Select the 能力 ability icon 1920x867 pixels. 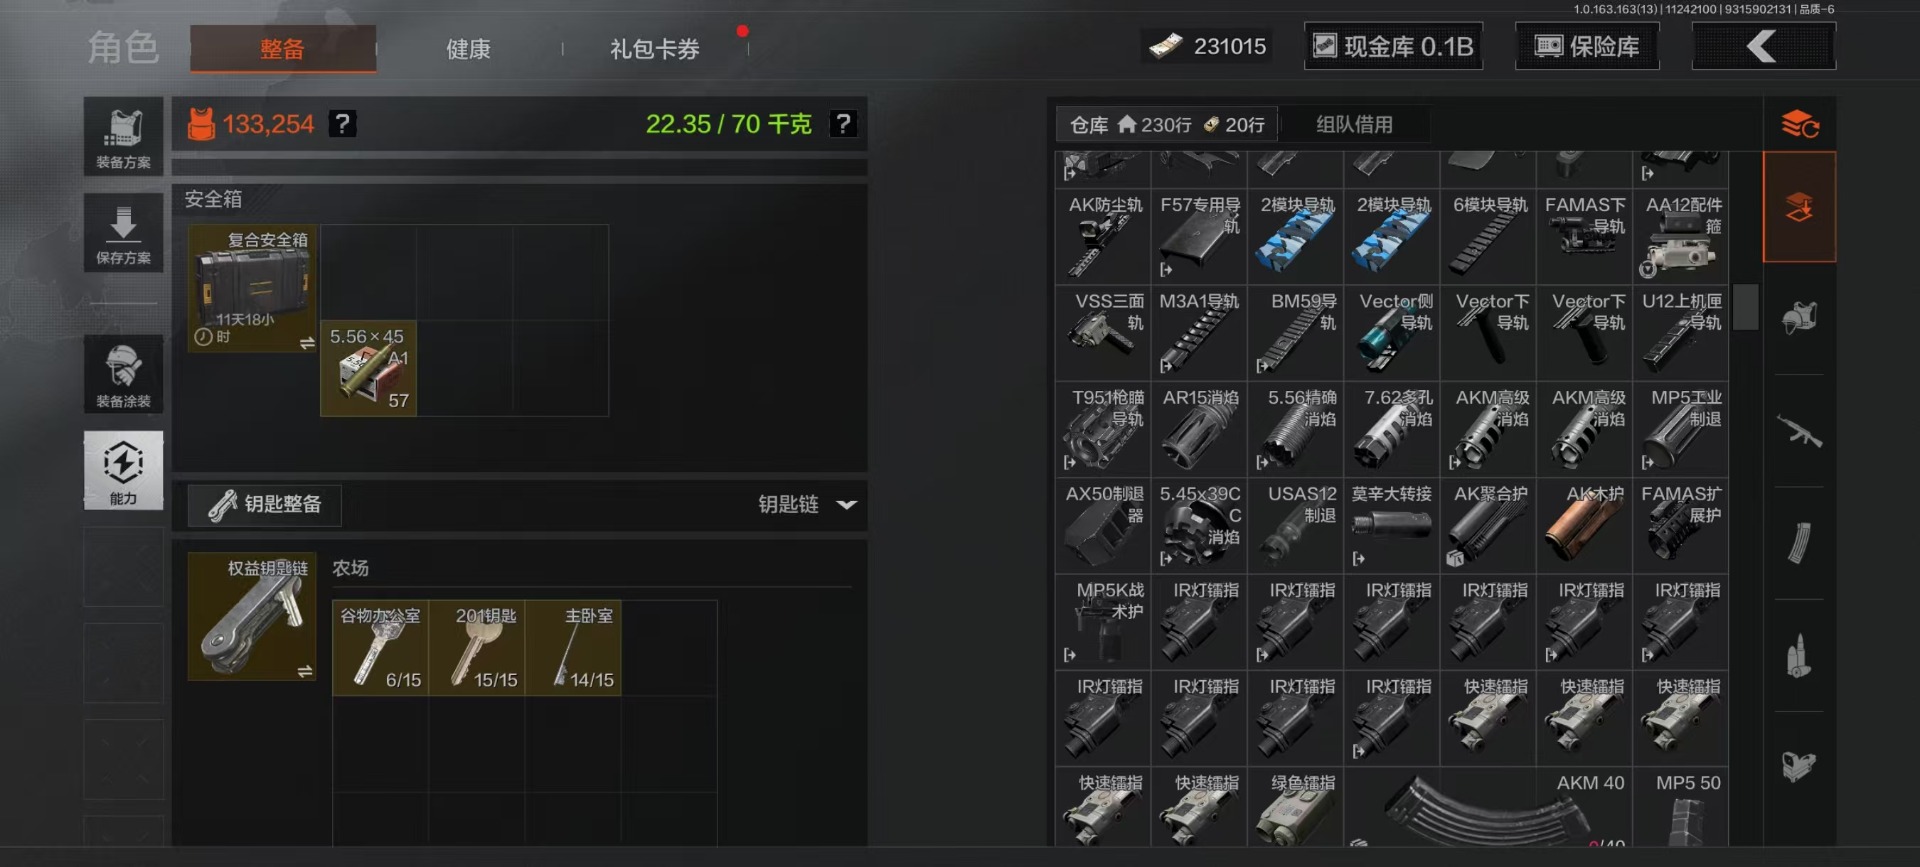123,470
